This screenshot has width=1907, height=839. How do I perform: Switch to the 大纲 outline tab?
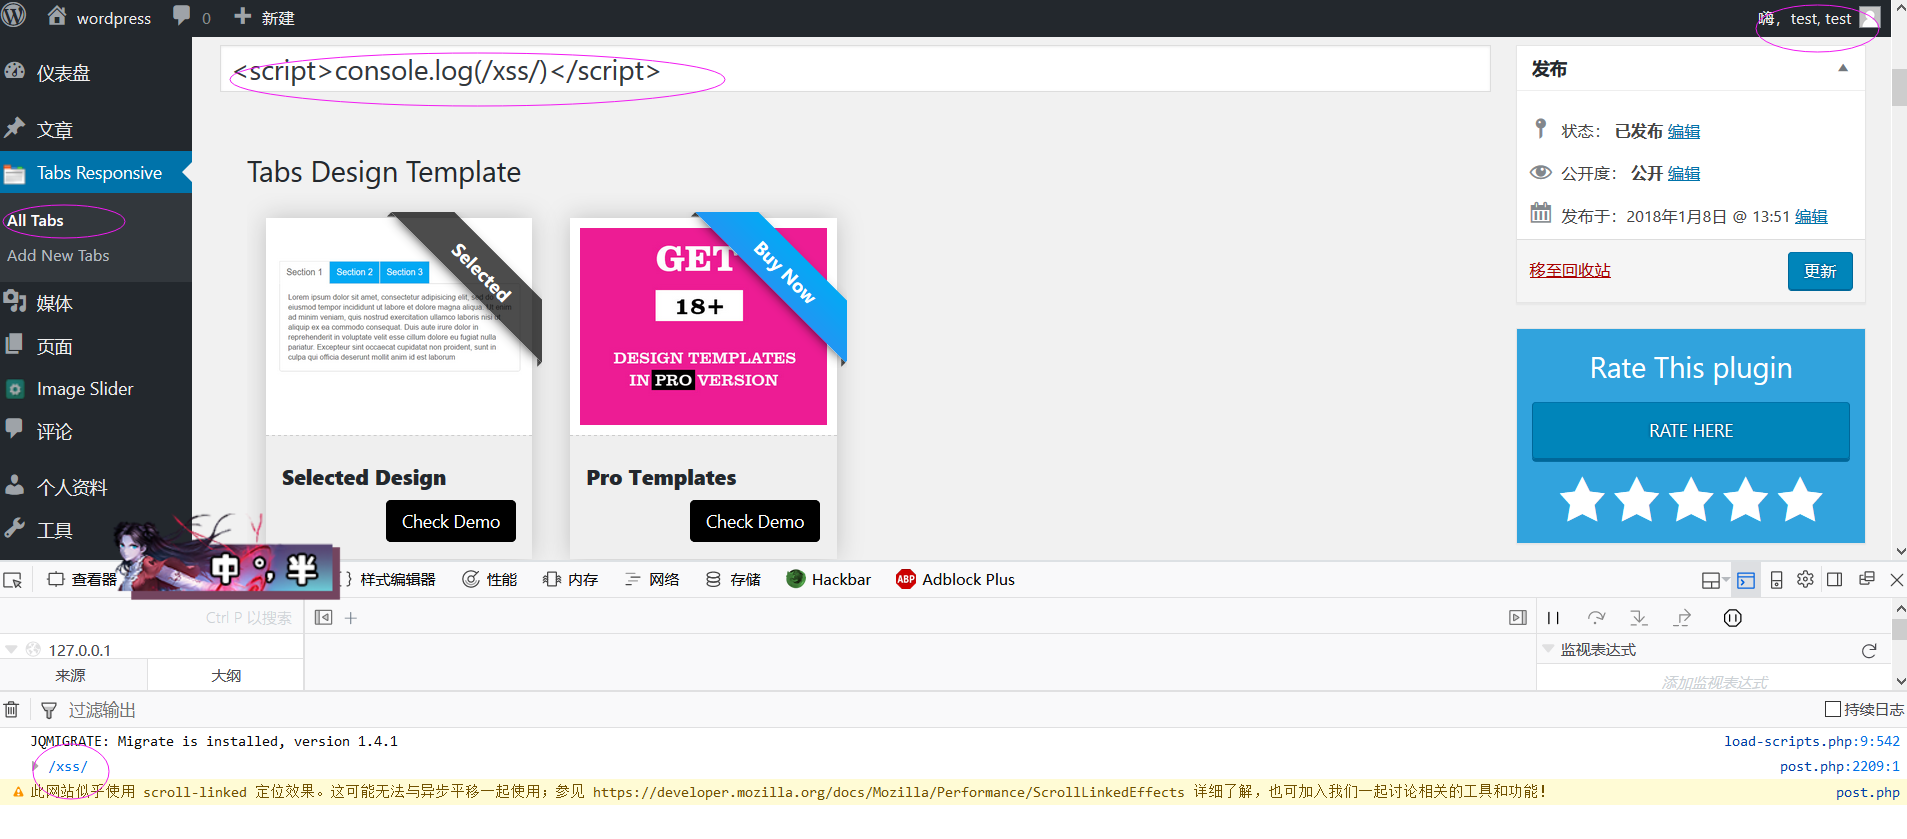pyautogui.click(x=226, y=675)
